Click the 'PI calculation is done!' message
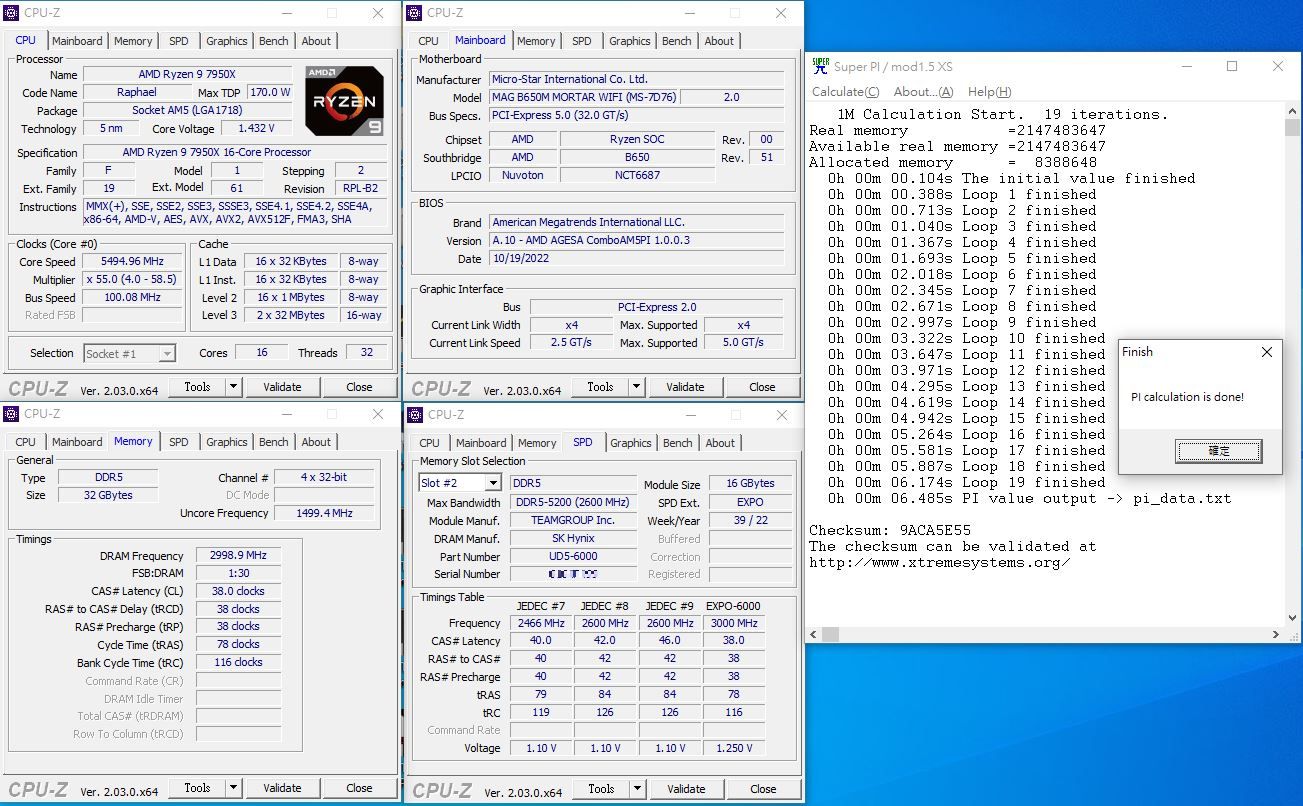Image resolution: width=1303 pixels, height=806 pixels. tap(1187, 397)
